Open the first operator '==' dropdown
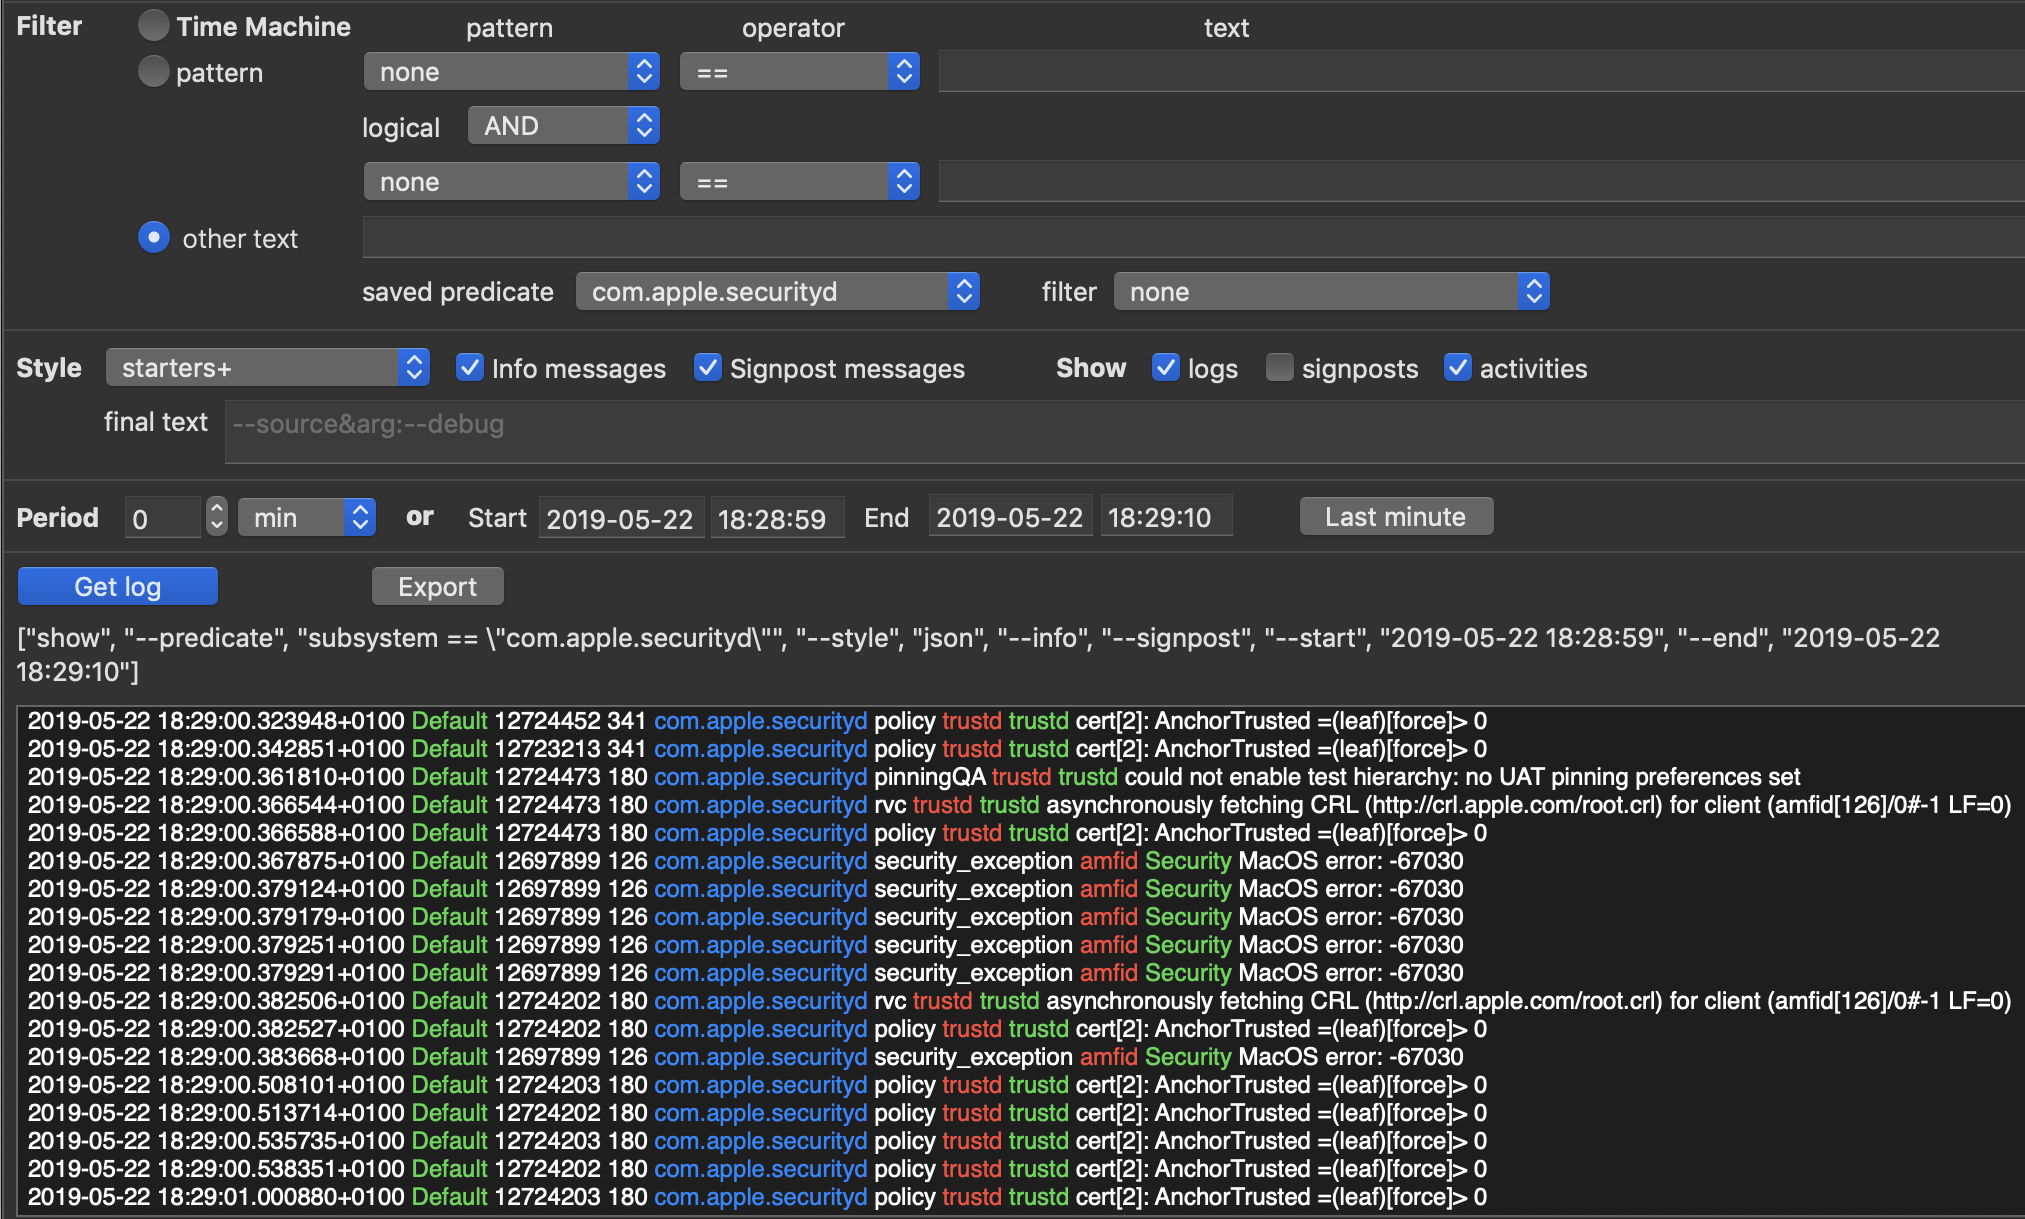This screenshot has width=2025, height=1219. [x=799, y=72]
